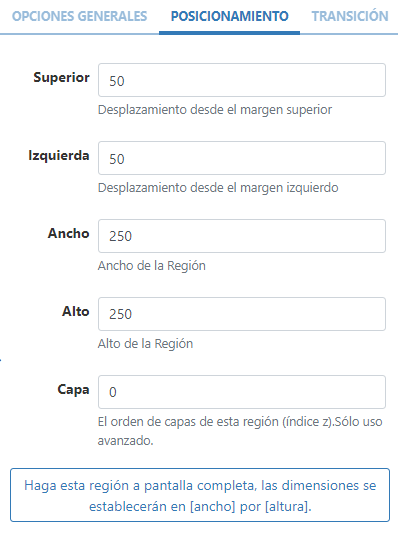Click the Superior offset input field
398x540 pixels.
[x=242, y=80]
